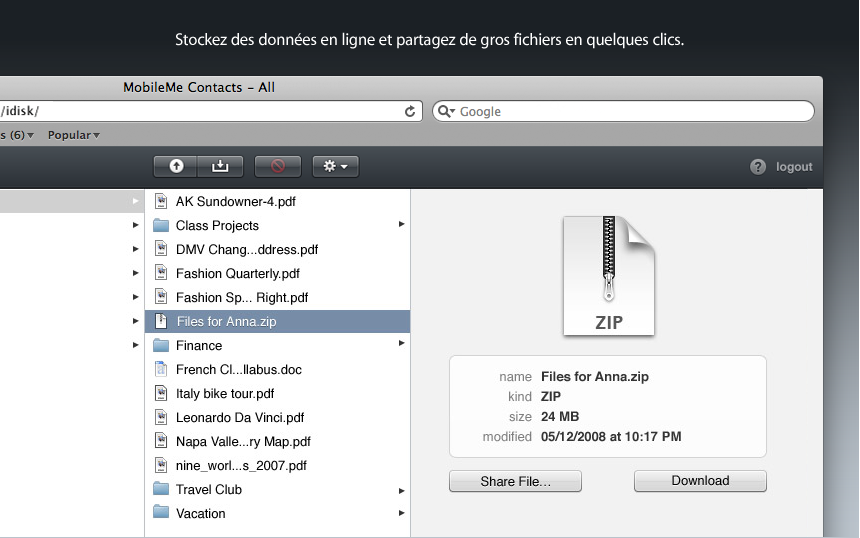
Task: Expand Finance folder using its arrow
Action: (401, 343)
